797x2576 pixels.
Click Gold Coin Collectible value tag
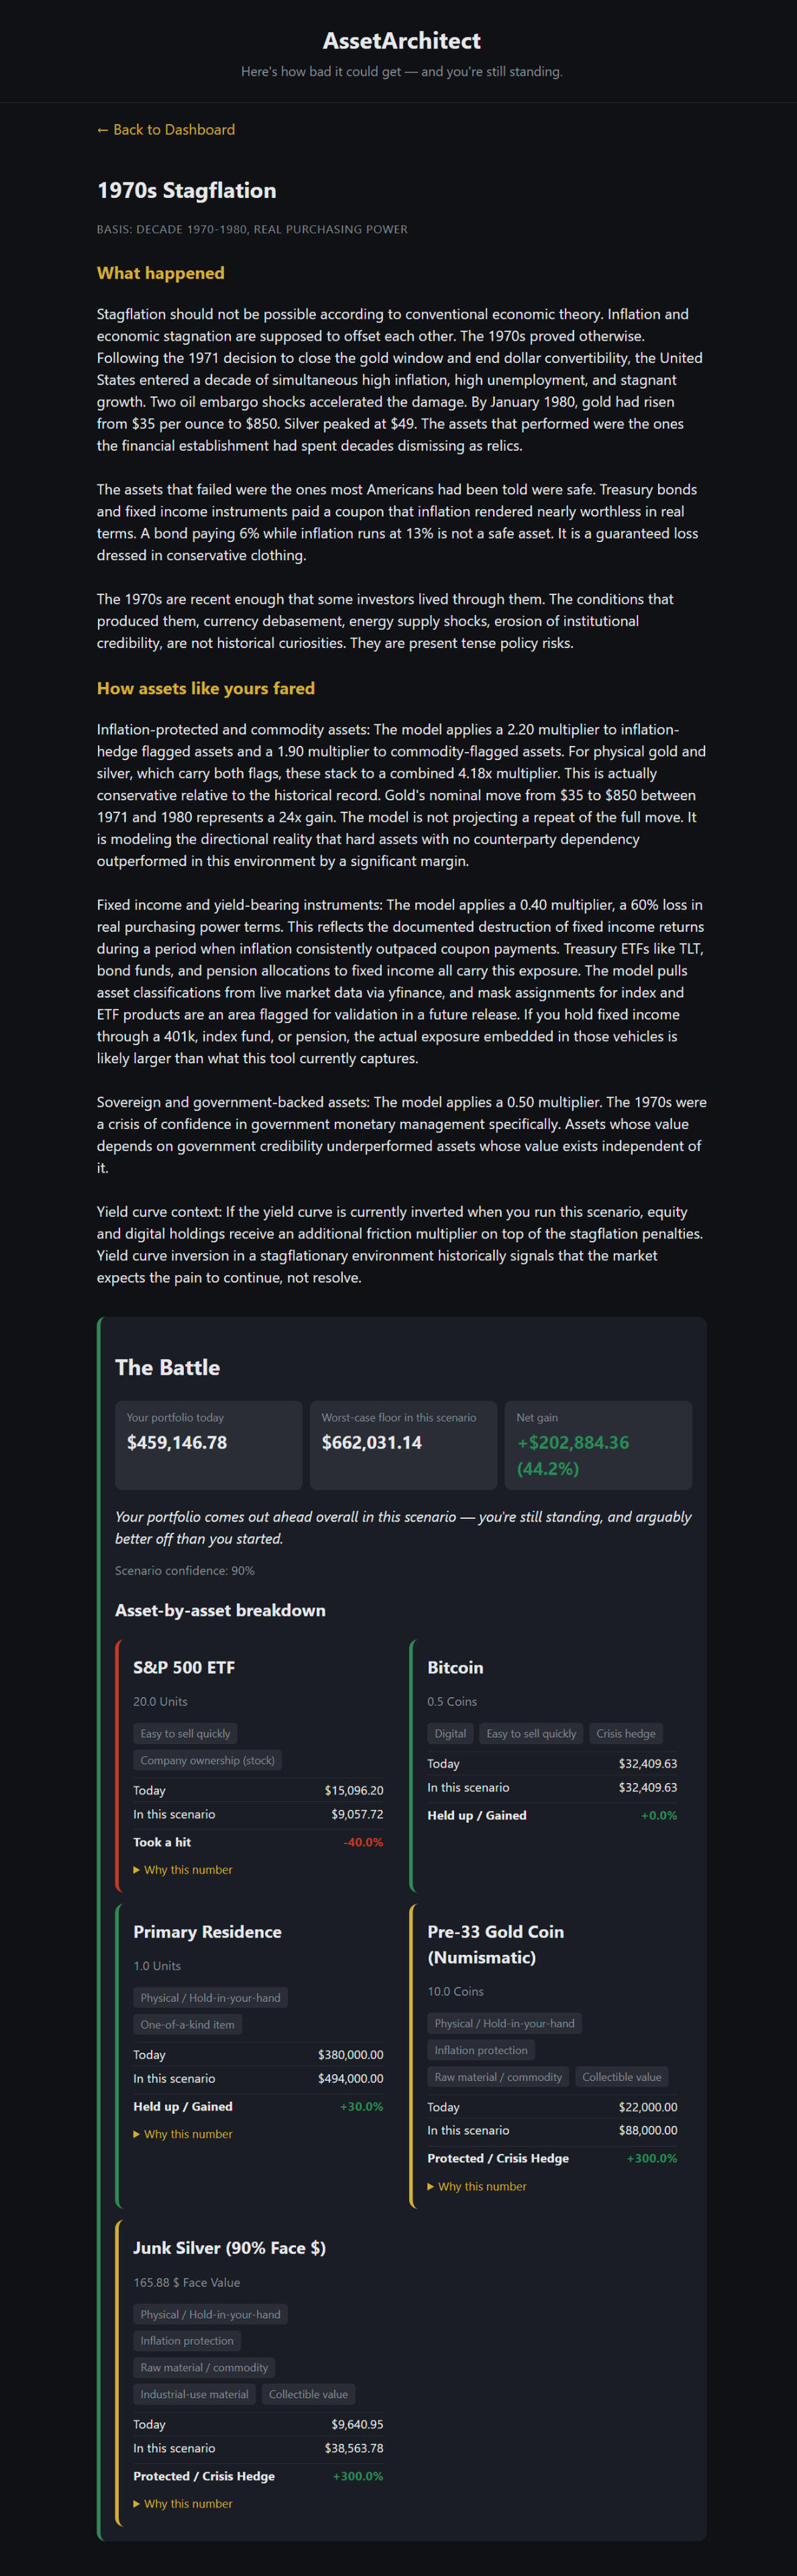click(x=622, y=2076)
